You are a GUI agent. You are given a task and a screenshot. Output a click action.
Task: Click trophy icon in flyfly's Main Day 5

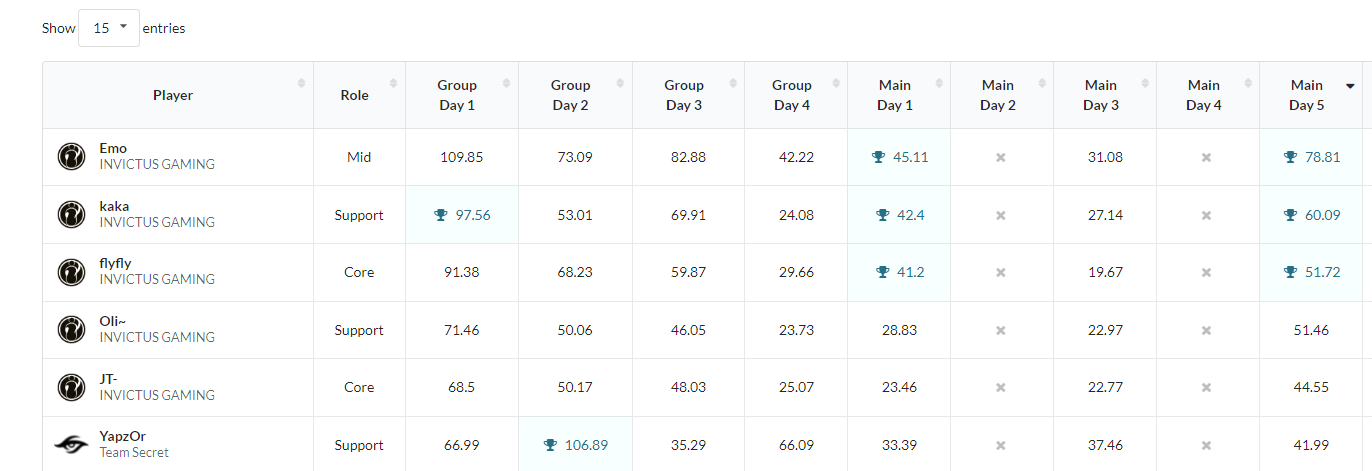[1291, 272]
